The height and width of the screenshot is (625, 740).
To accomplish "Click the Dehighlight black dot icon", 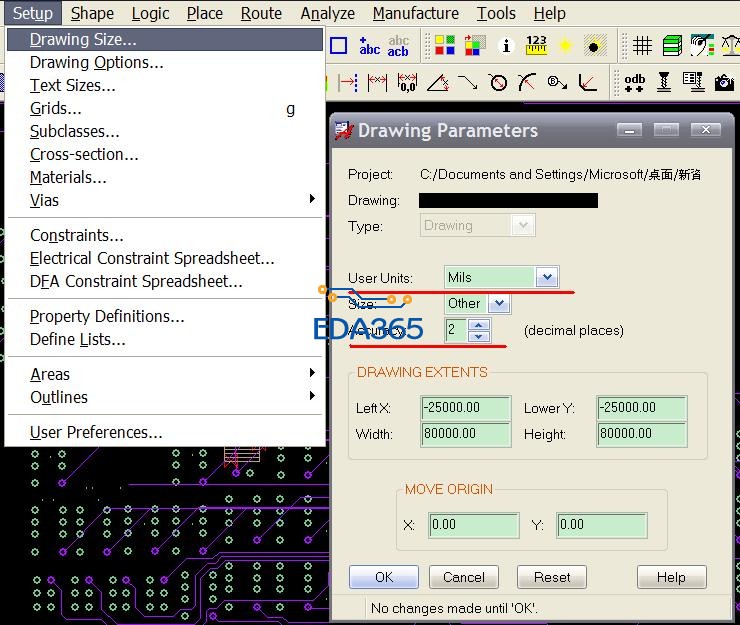I will click(594, 46).
